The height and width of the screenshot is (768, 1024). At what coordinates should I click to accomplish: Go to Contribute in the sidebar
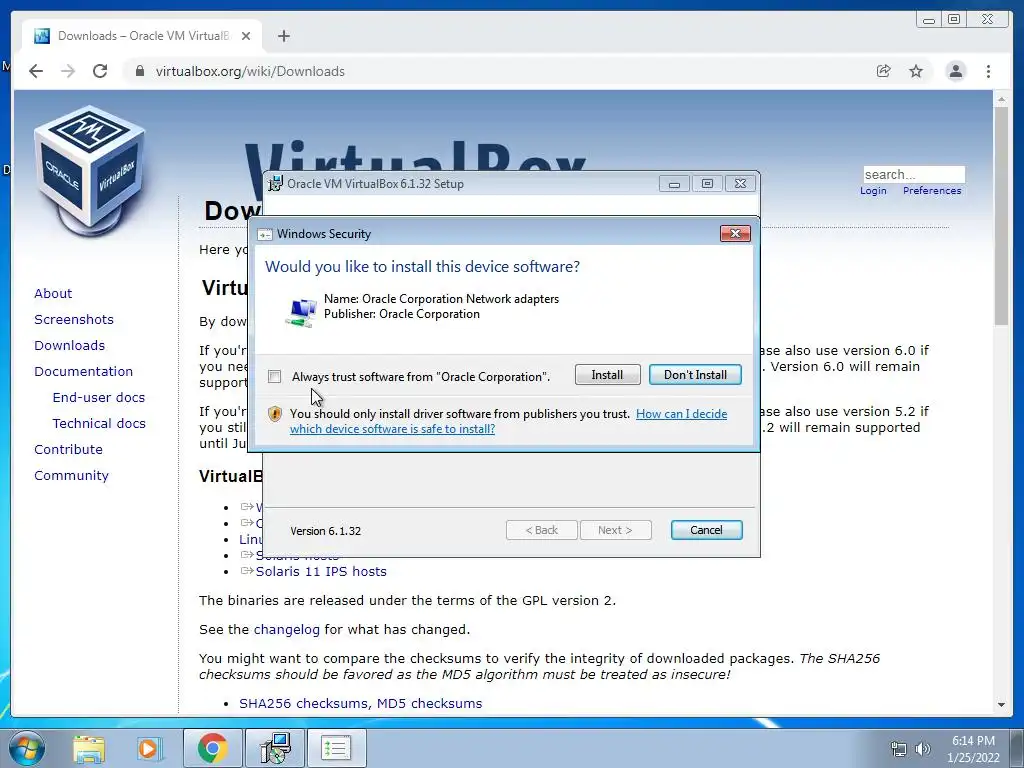pyautogui.click(x=69, y=450)
